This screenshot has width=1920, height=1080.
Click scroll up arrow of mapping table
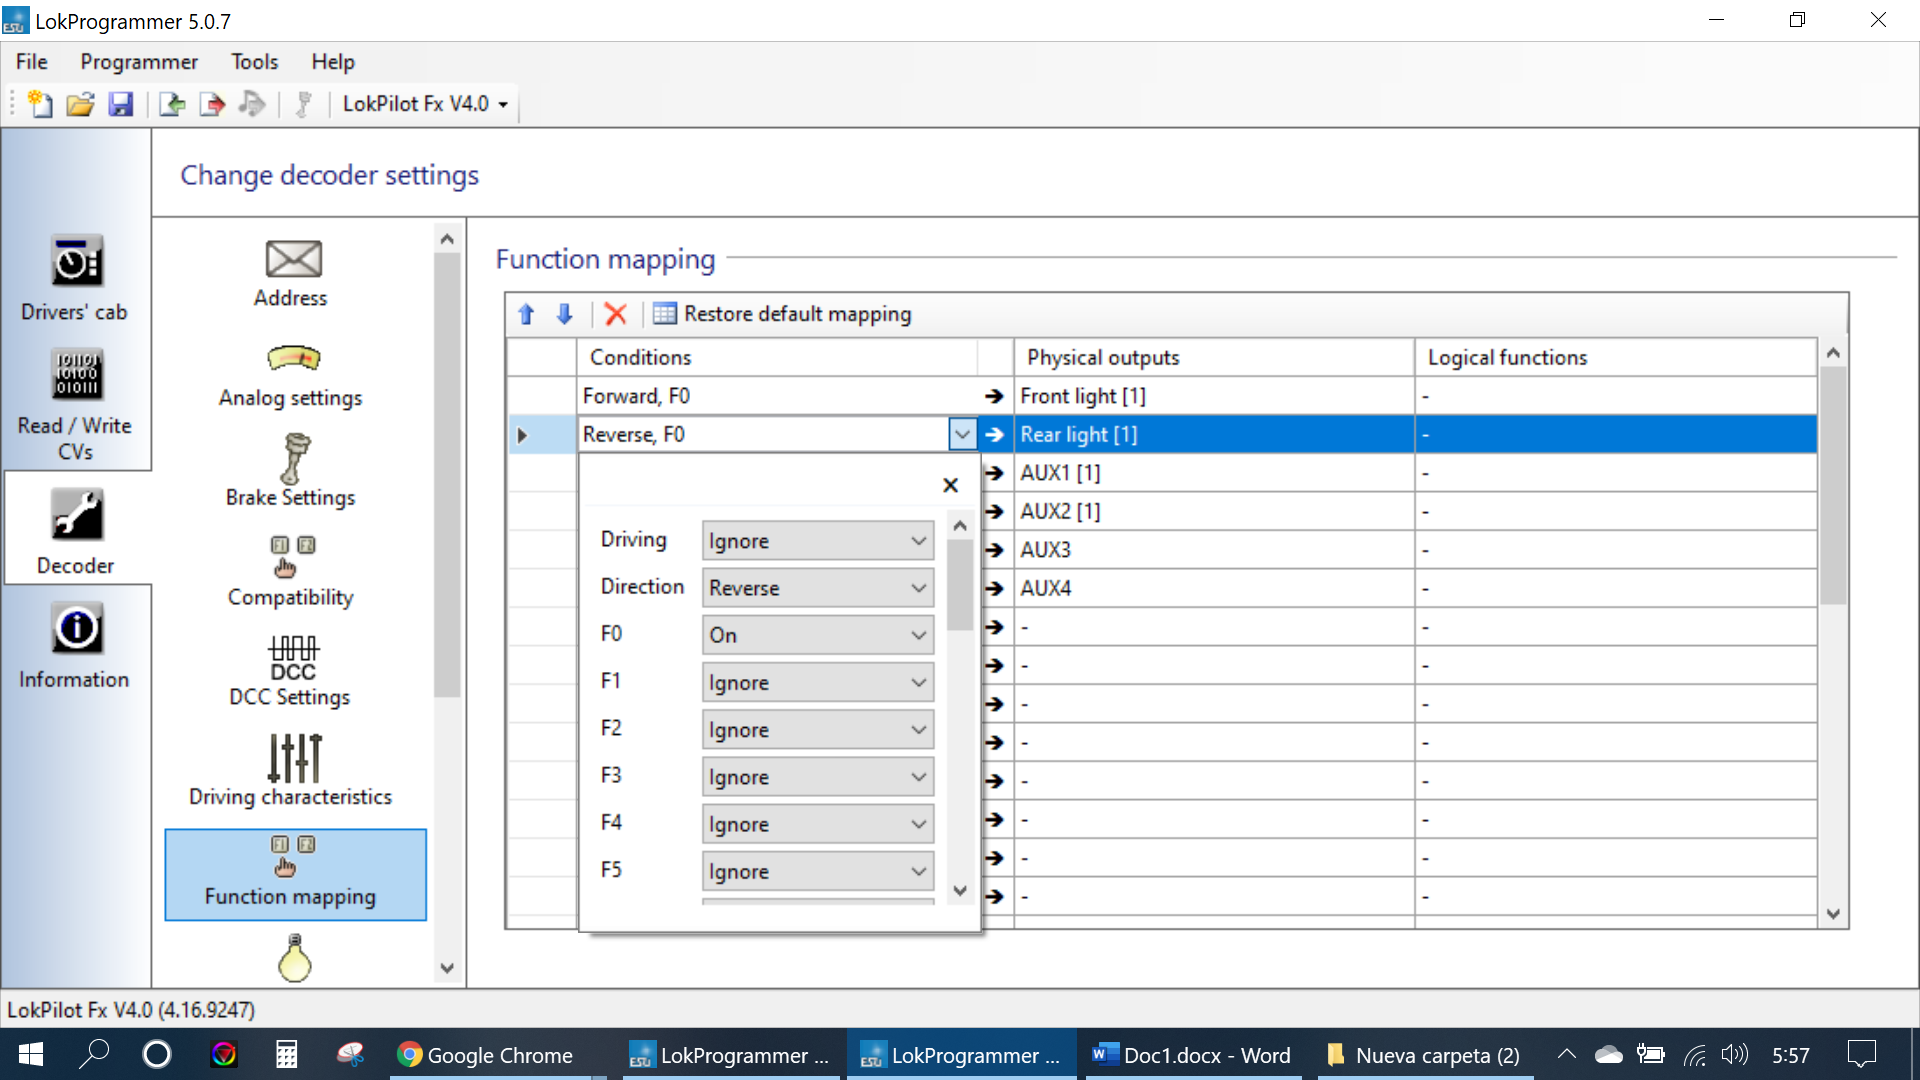coord(1833,353)
